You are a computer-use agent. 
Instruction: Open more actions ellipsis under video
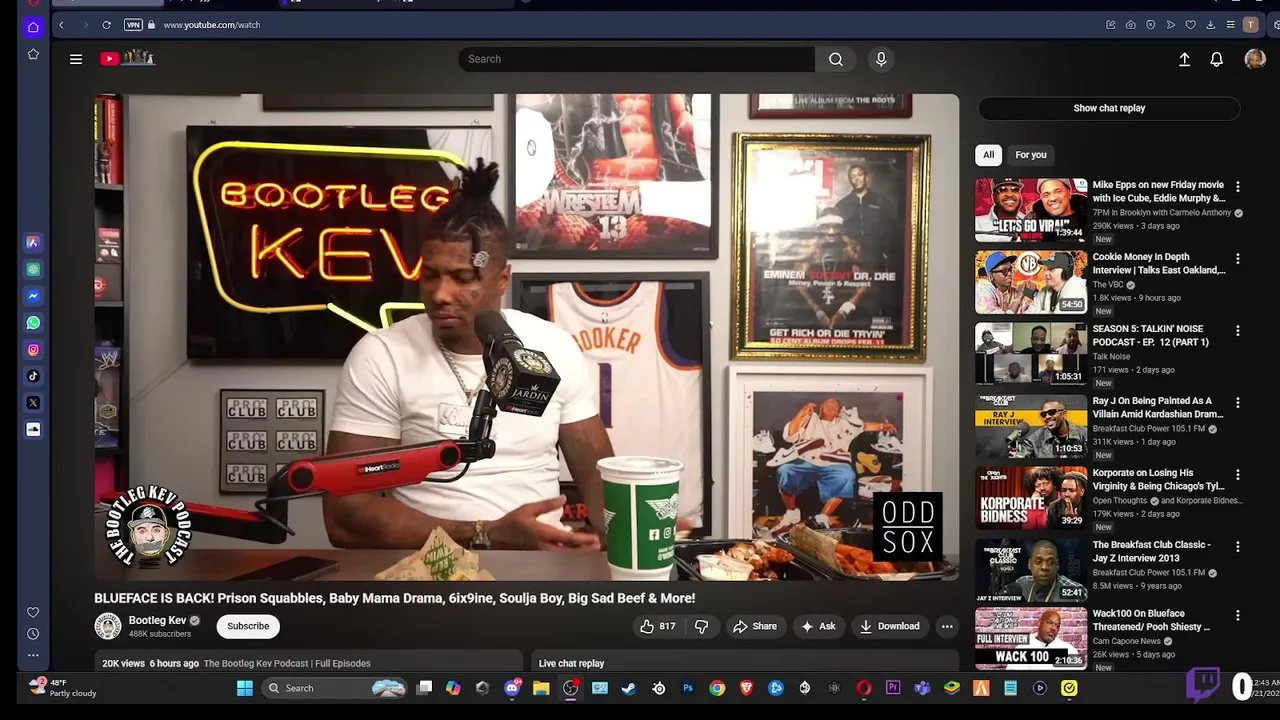tap(947, 626)
